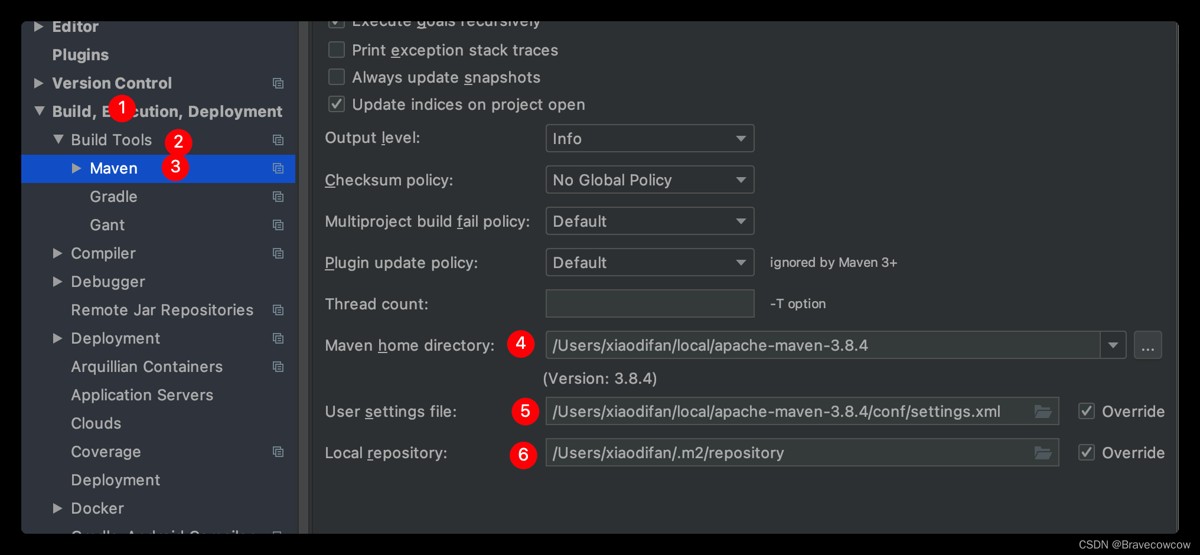Open Application Servers settings page
1200x555 pixels.
point(142,395)
